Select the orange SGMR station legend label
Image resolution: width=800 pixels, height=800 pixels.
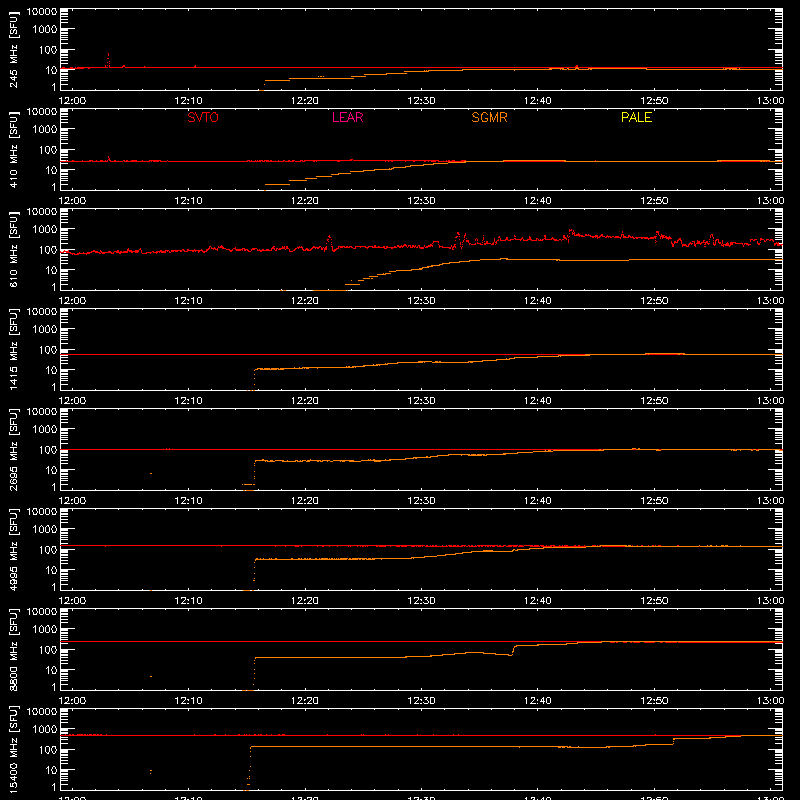(x=489, y=117)
